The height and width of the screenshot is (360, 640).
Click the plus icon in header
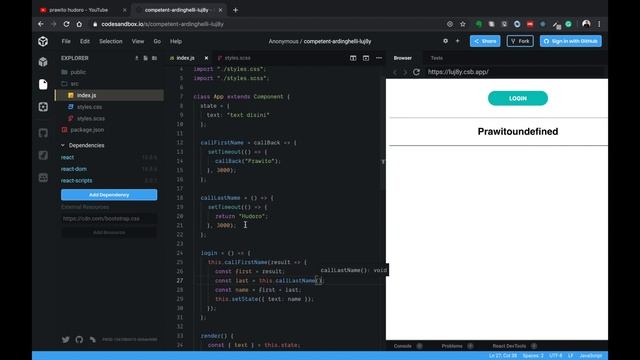click(457, 41)
